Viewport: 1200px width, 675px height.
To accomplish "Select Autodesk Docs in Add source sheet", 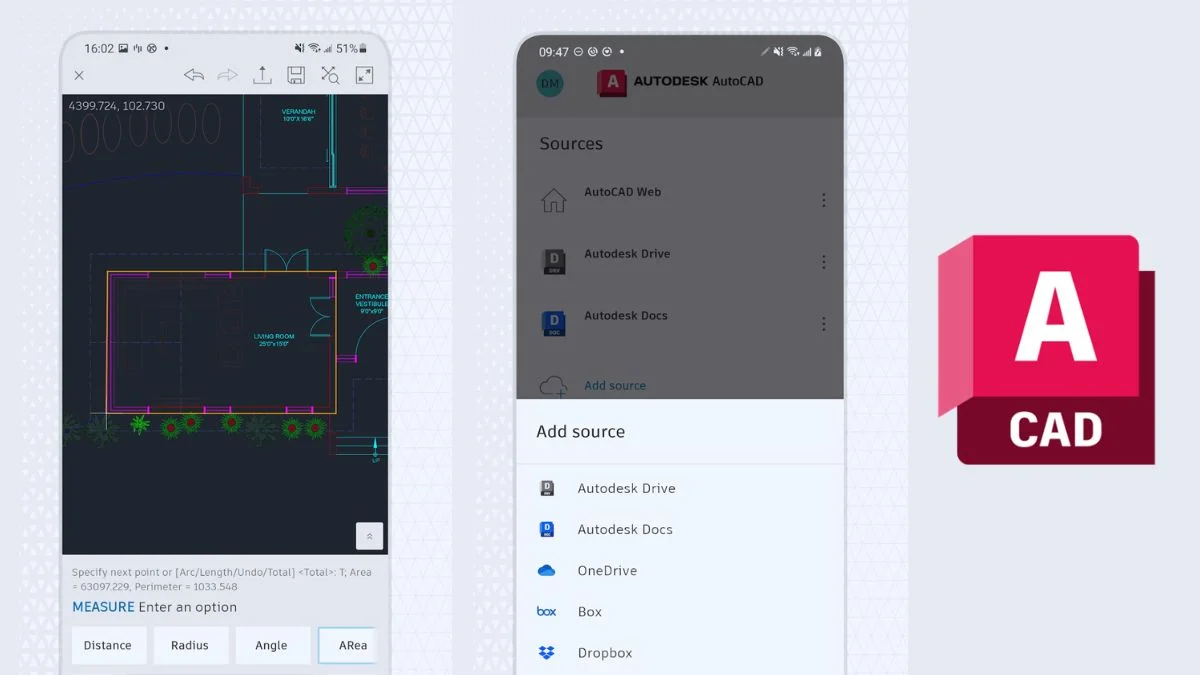I will pos(680,529).
